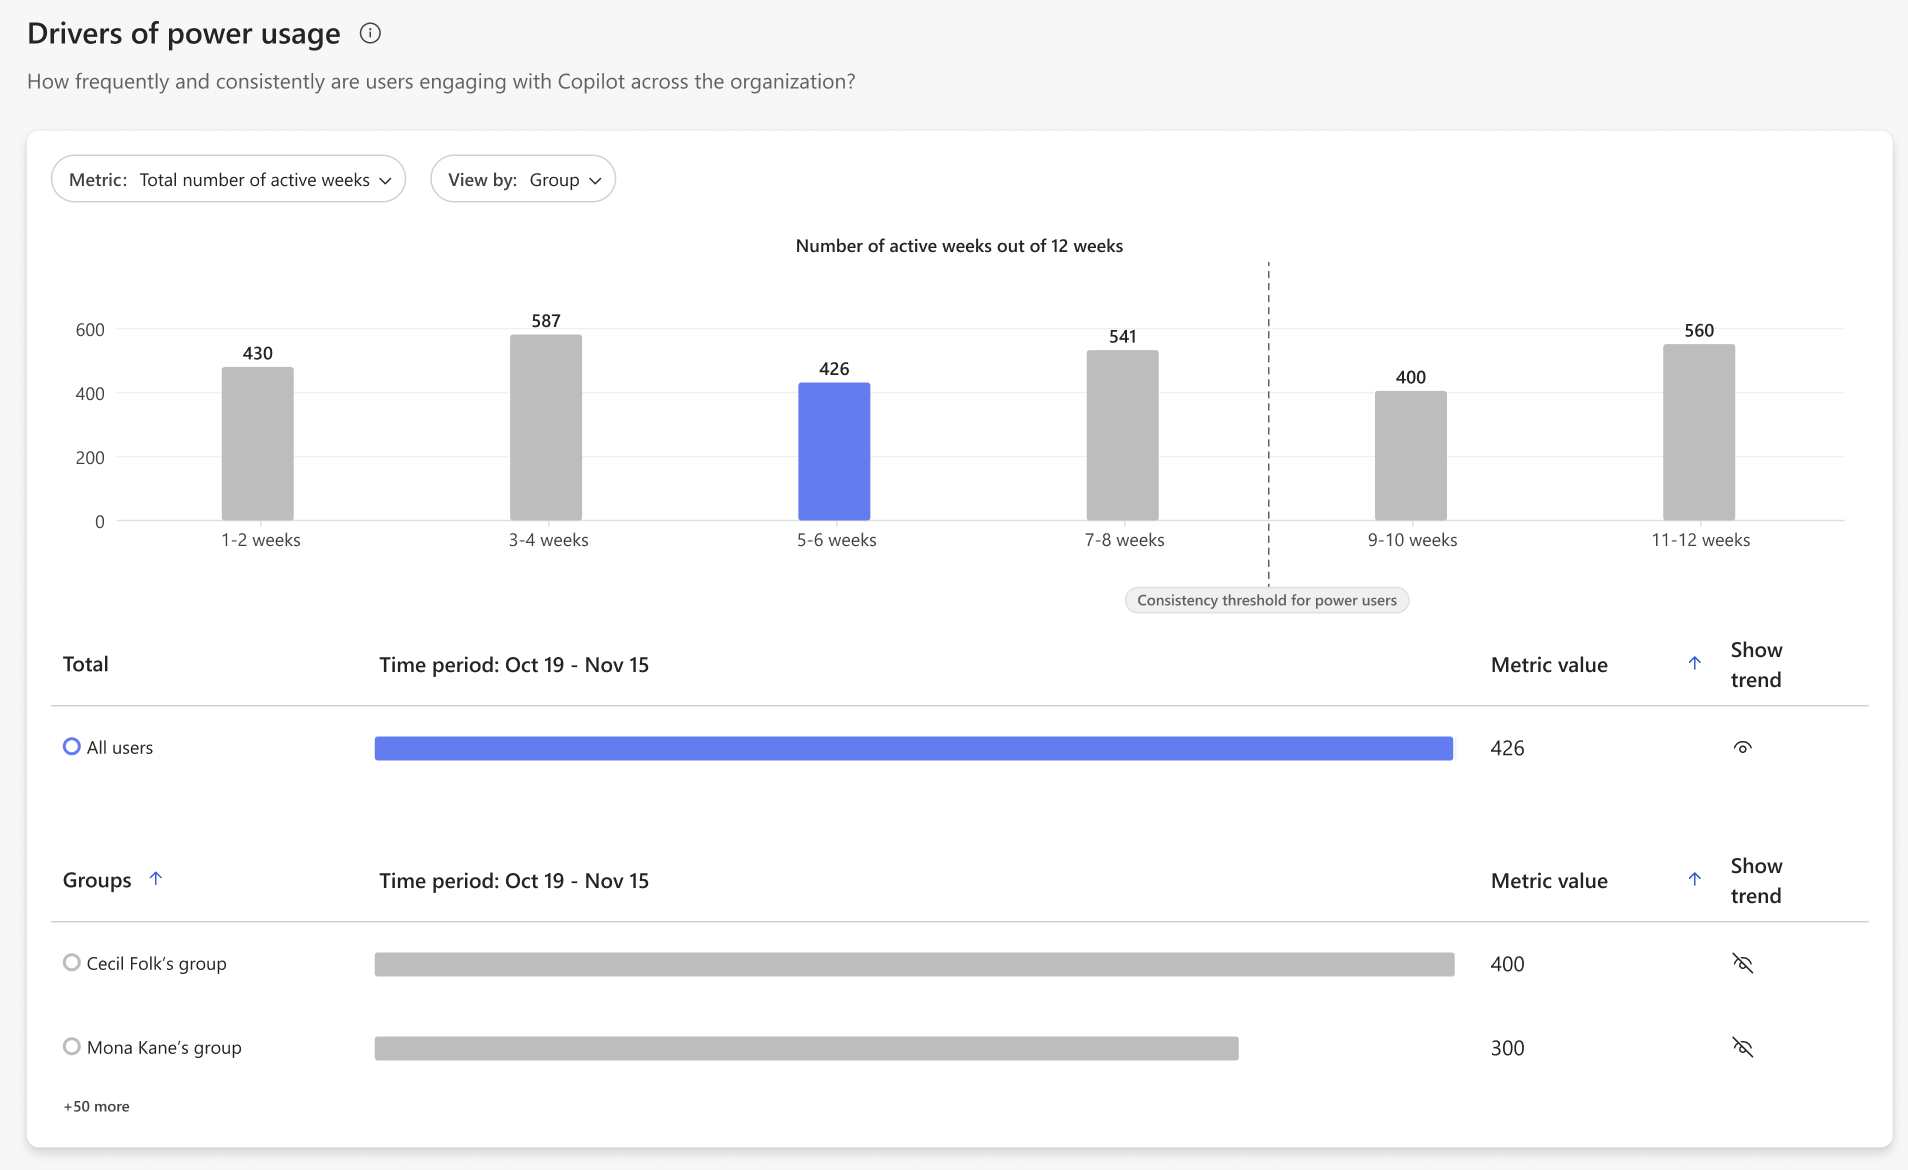Click the 3-4 weeks bar
Viewport: 1908px width, 1170px height.
pos(546,427)
